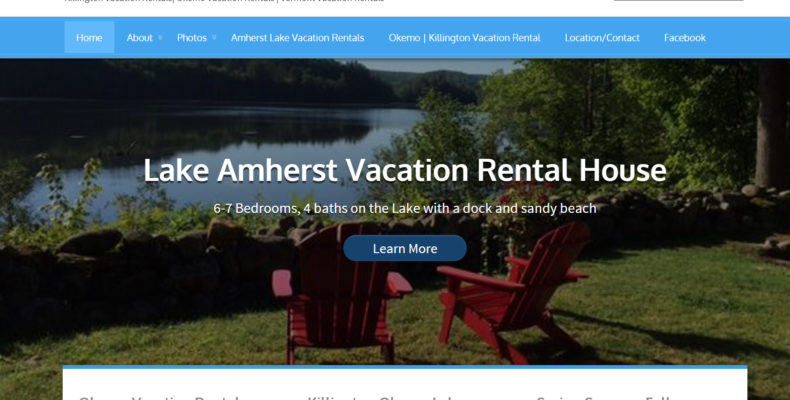The image size is (790, 400).
Task: Expand the Photos dropdown arrow
Action: coord(214,37)
